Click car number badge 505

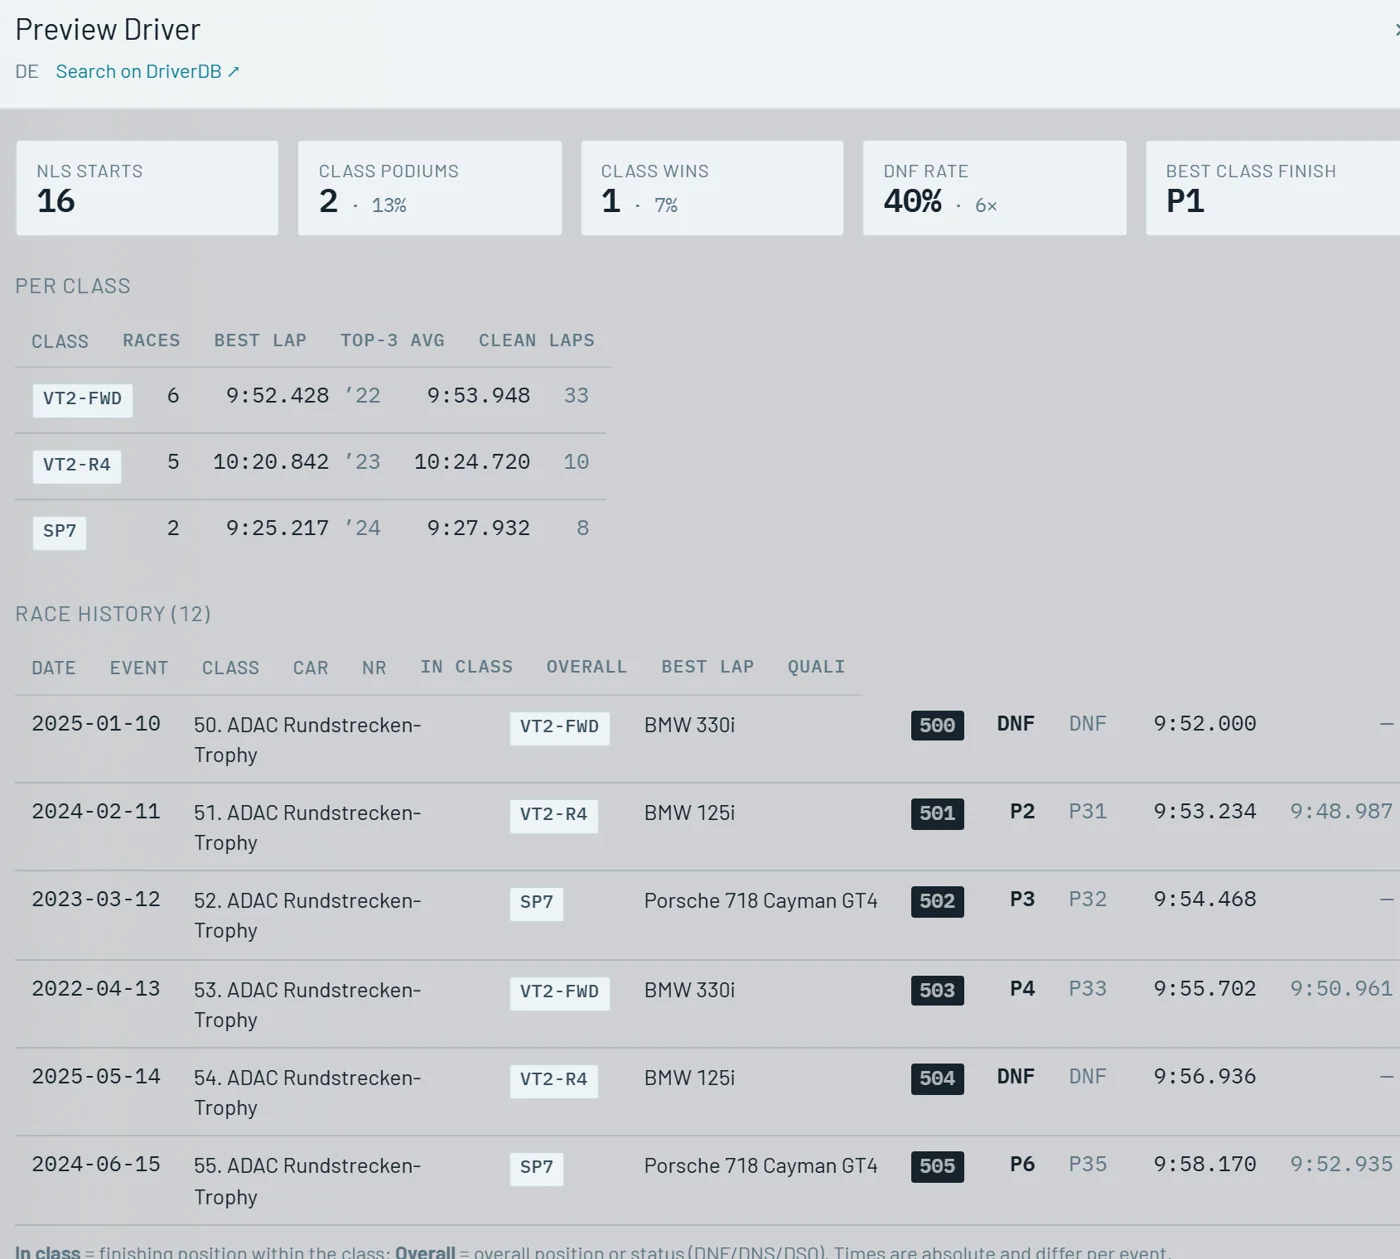coord(937,1167)
